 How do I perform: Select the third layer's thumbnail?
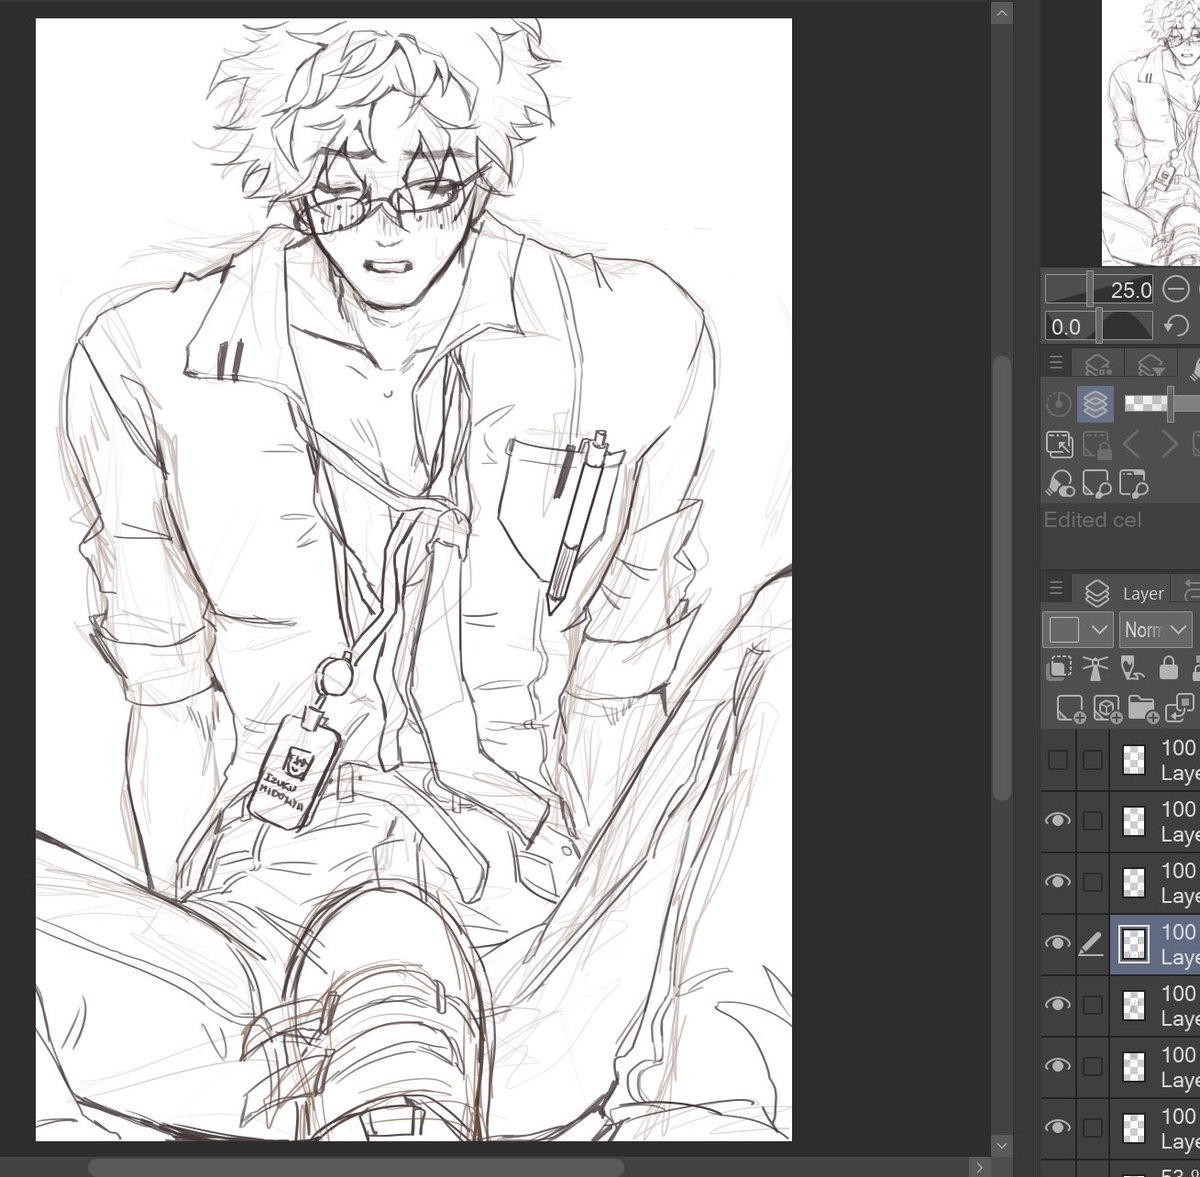1134,882
